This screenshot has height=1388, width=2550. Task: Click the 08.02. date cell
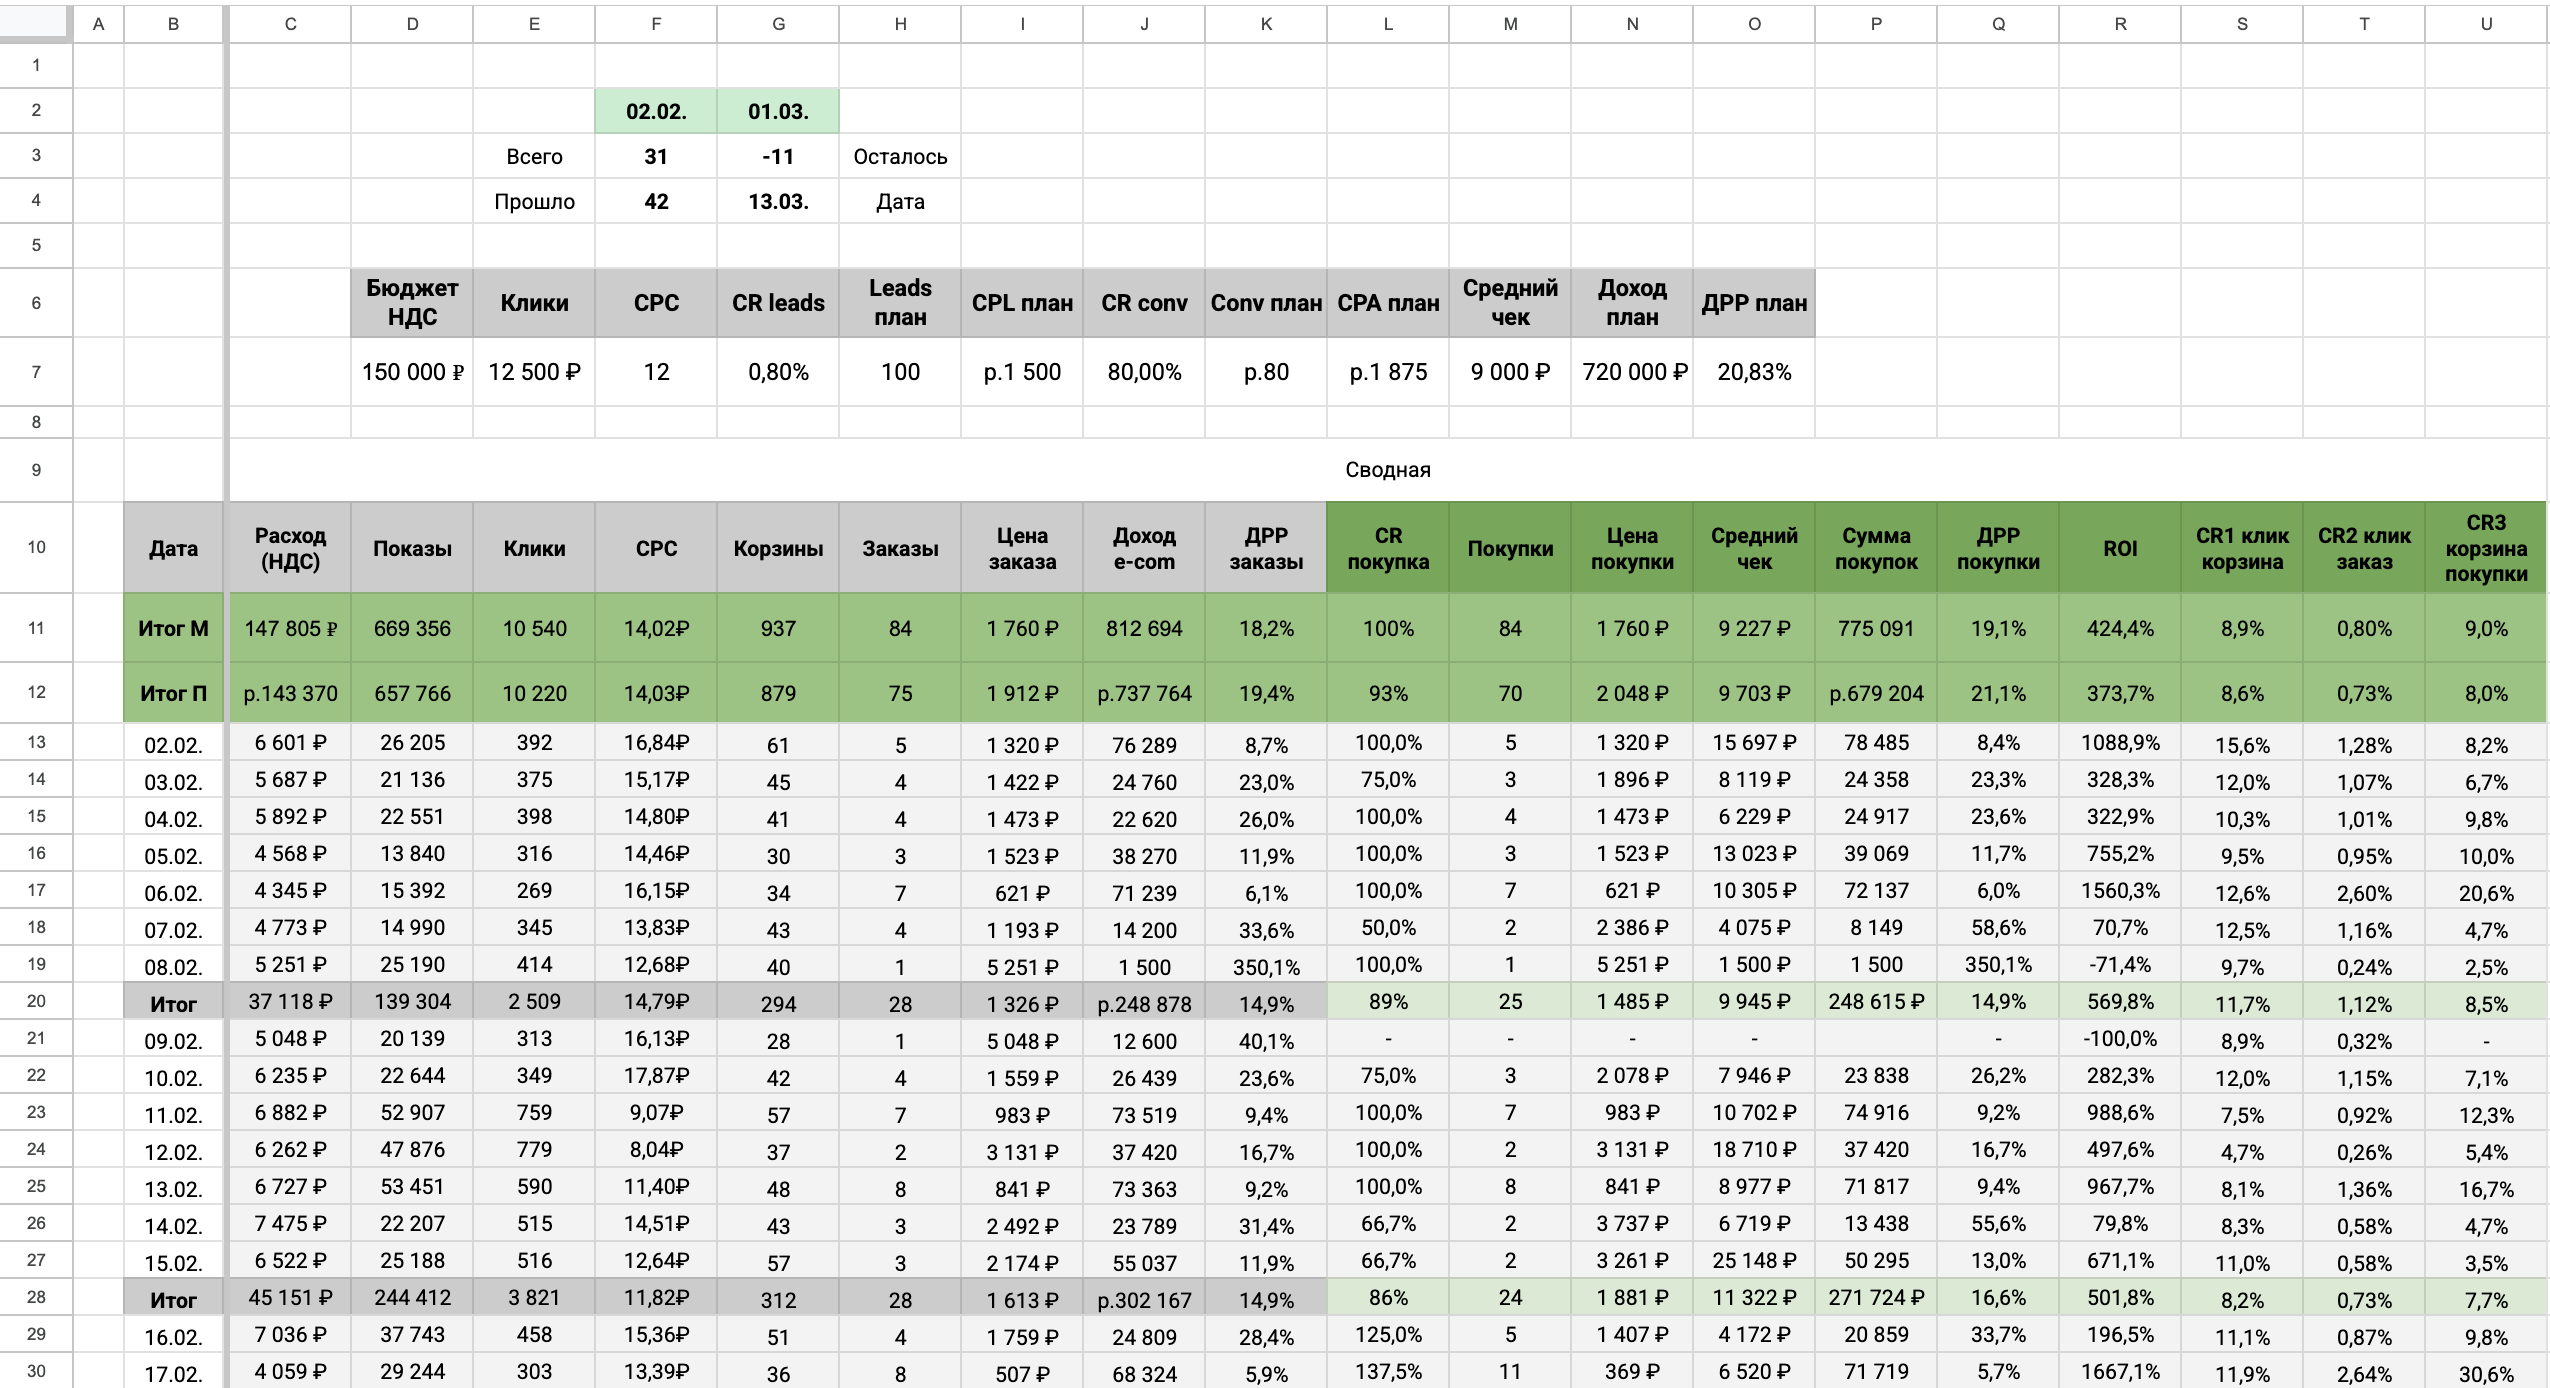[x=173, y=966]
